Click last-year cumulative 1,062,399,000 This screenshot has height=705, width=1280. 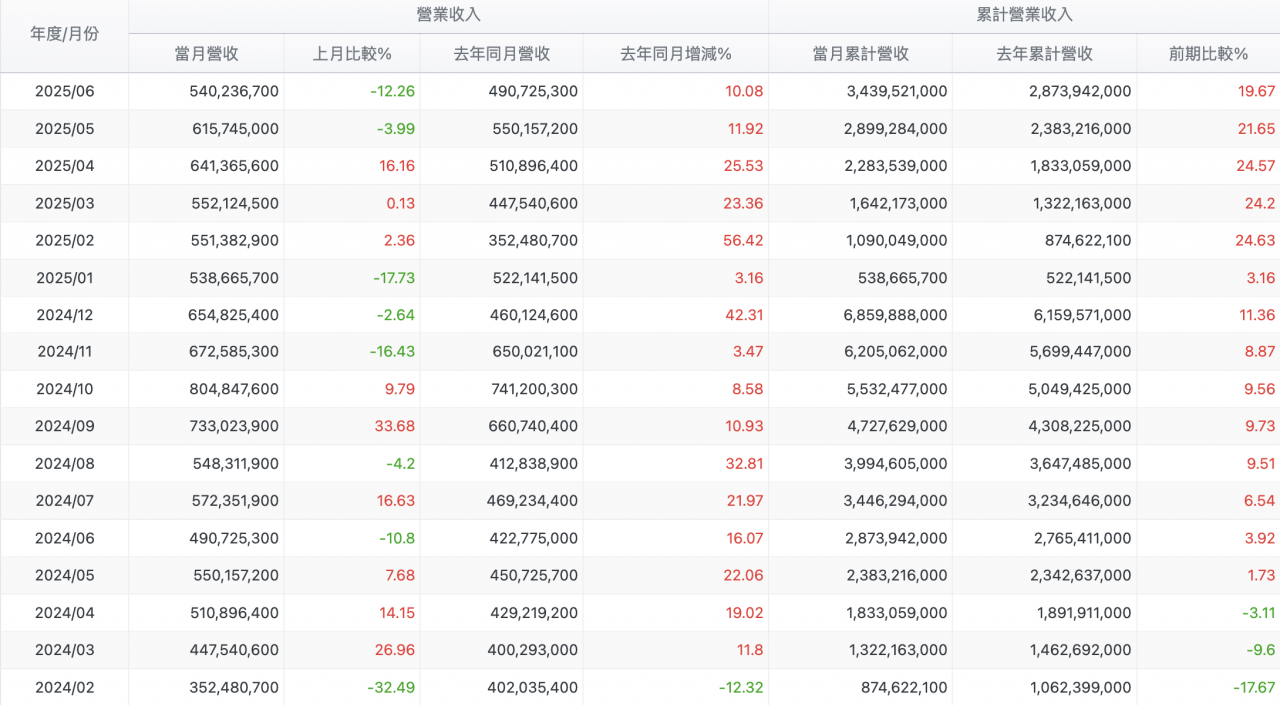pyautogui.click(x=1081, y=688)
